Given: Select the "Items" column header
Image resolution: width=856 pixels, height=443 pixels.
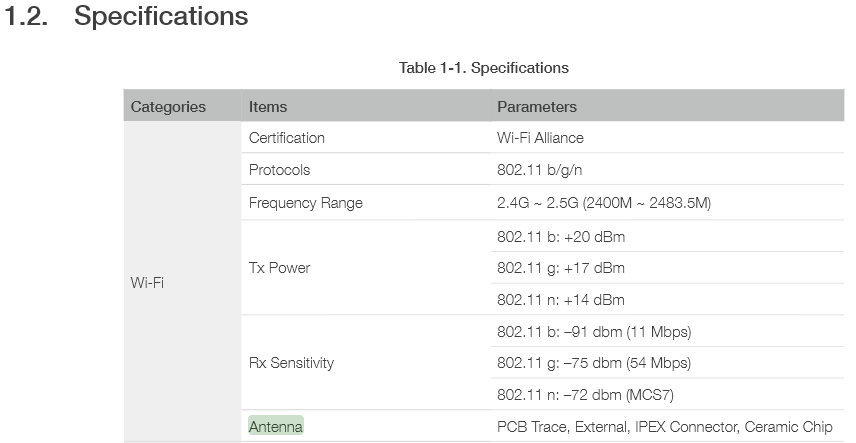Looking at the screenshot, I should coord(268,107).
